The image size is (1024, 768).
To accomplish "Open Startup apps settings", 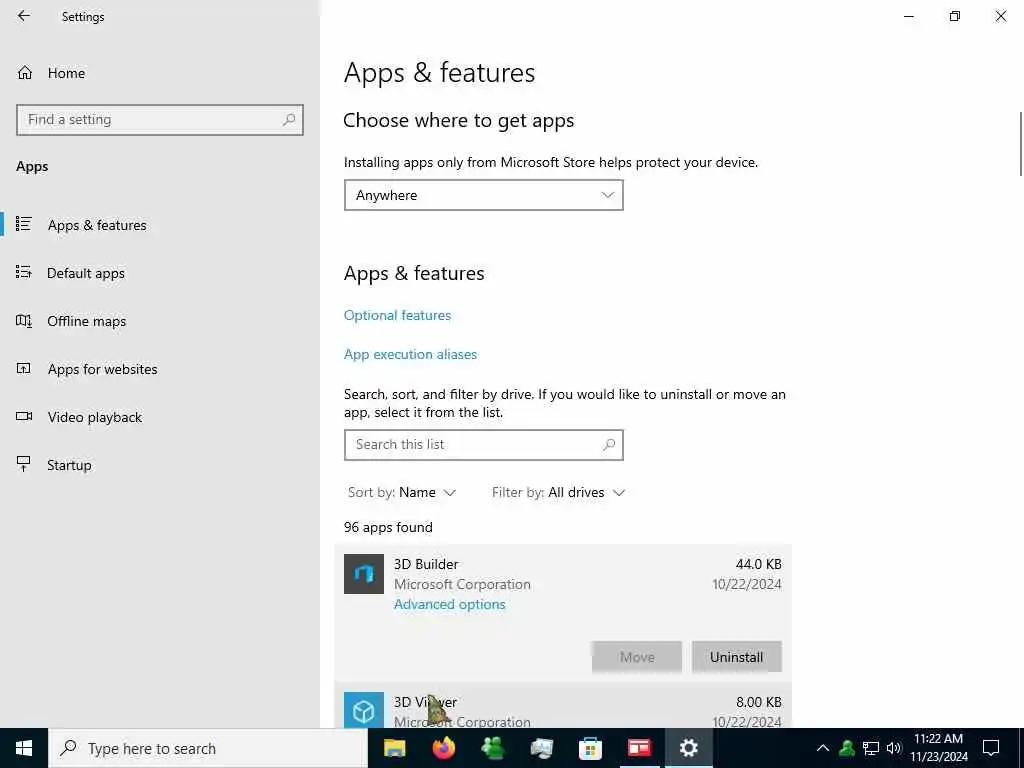I will click(69, 465).
